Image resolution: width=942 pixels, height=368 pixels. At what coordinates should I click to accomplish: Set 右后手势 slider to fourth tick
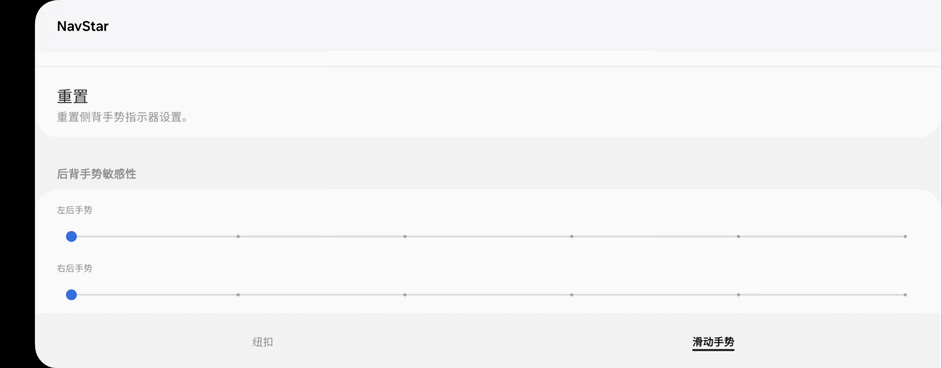tap(571, 295)
